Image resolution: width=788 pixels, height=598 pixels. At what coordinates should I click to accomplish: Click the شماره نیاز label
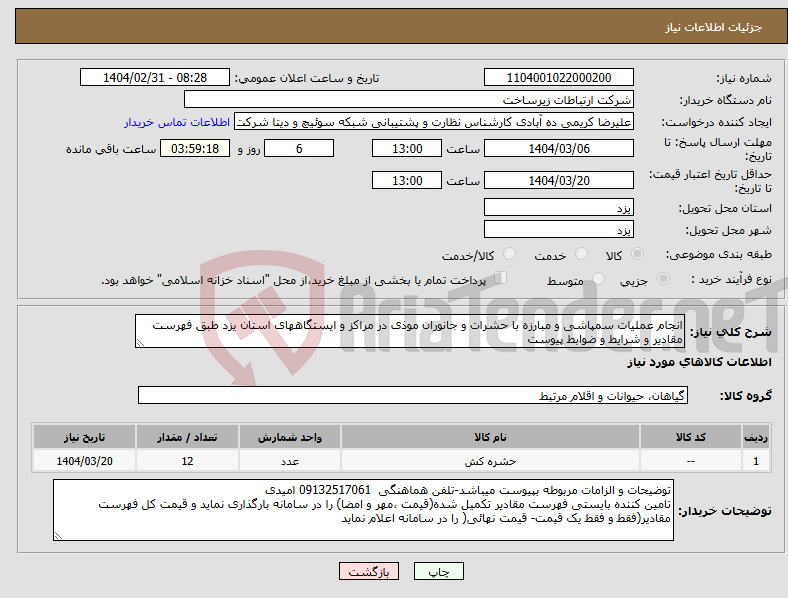744,78
